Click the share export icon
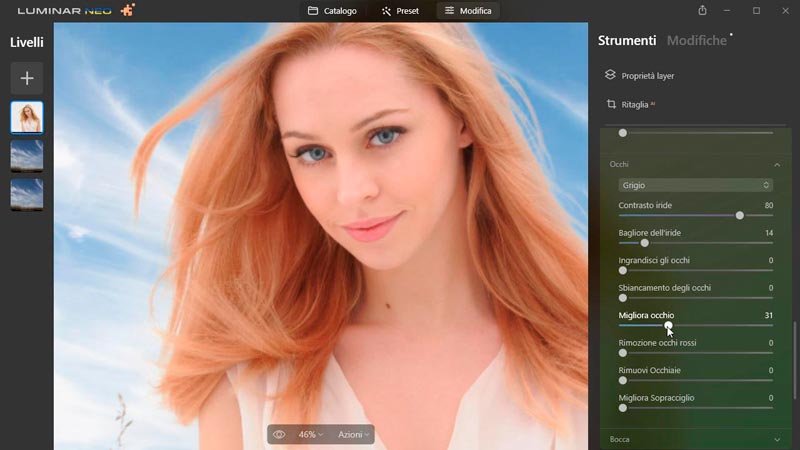800x450 pixels. tap(703, 10)
